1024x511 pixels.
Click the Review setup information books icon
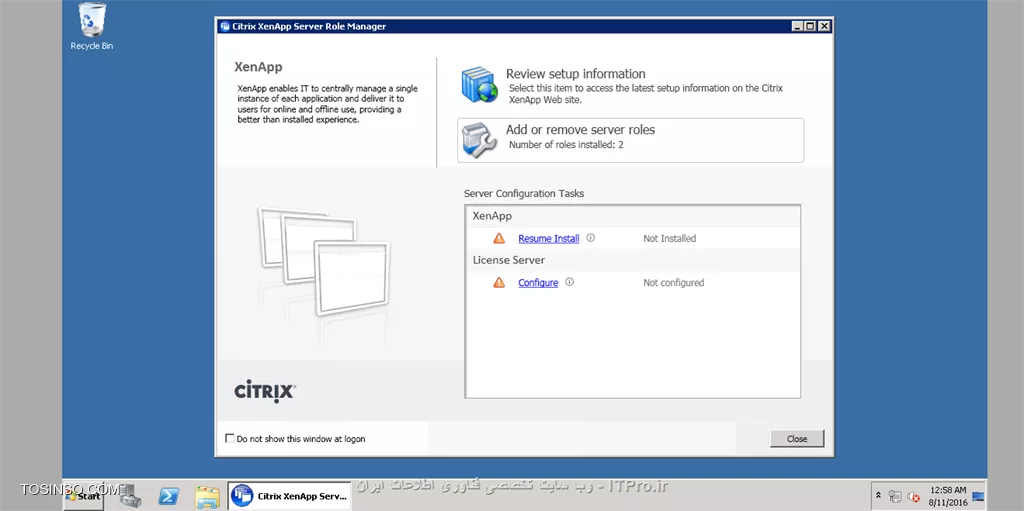coord(480,85)
